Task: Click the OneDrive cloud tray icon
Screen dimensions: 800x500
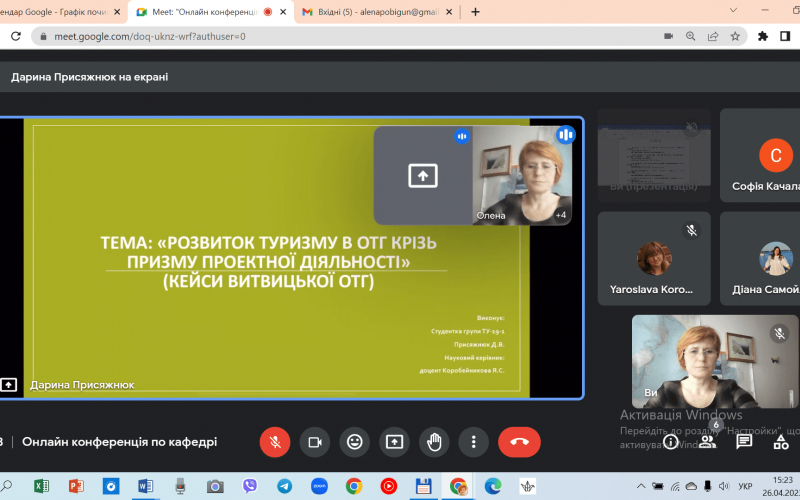Action: pos(691,486)
